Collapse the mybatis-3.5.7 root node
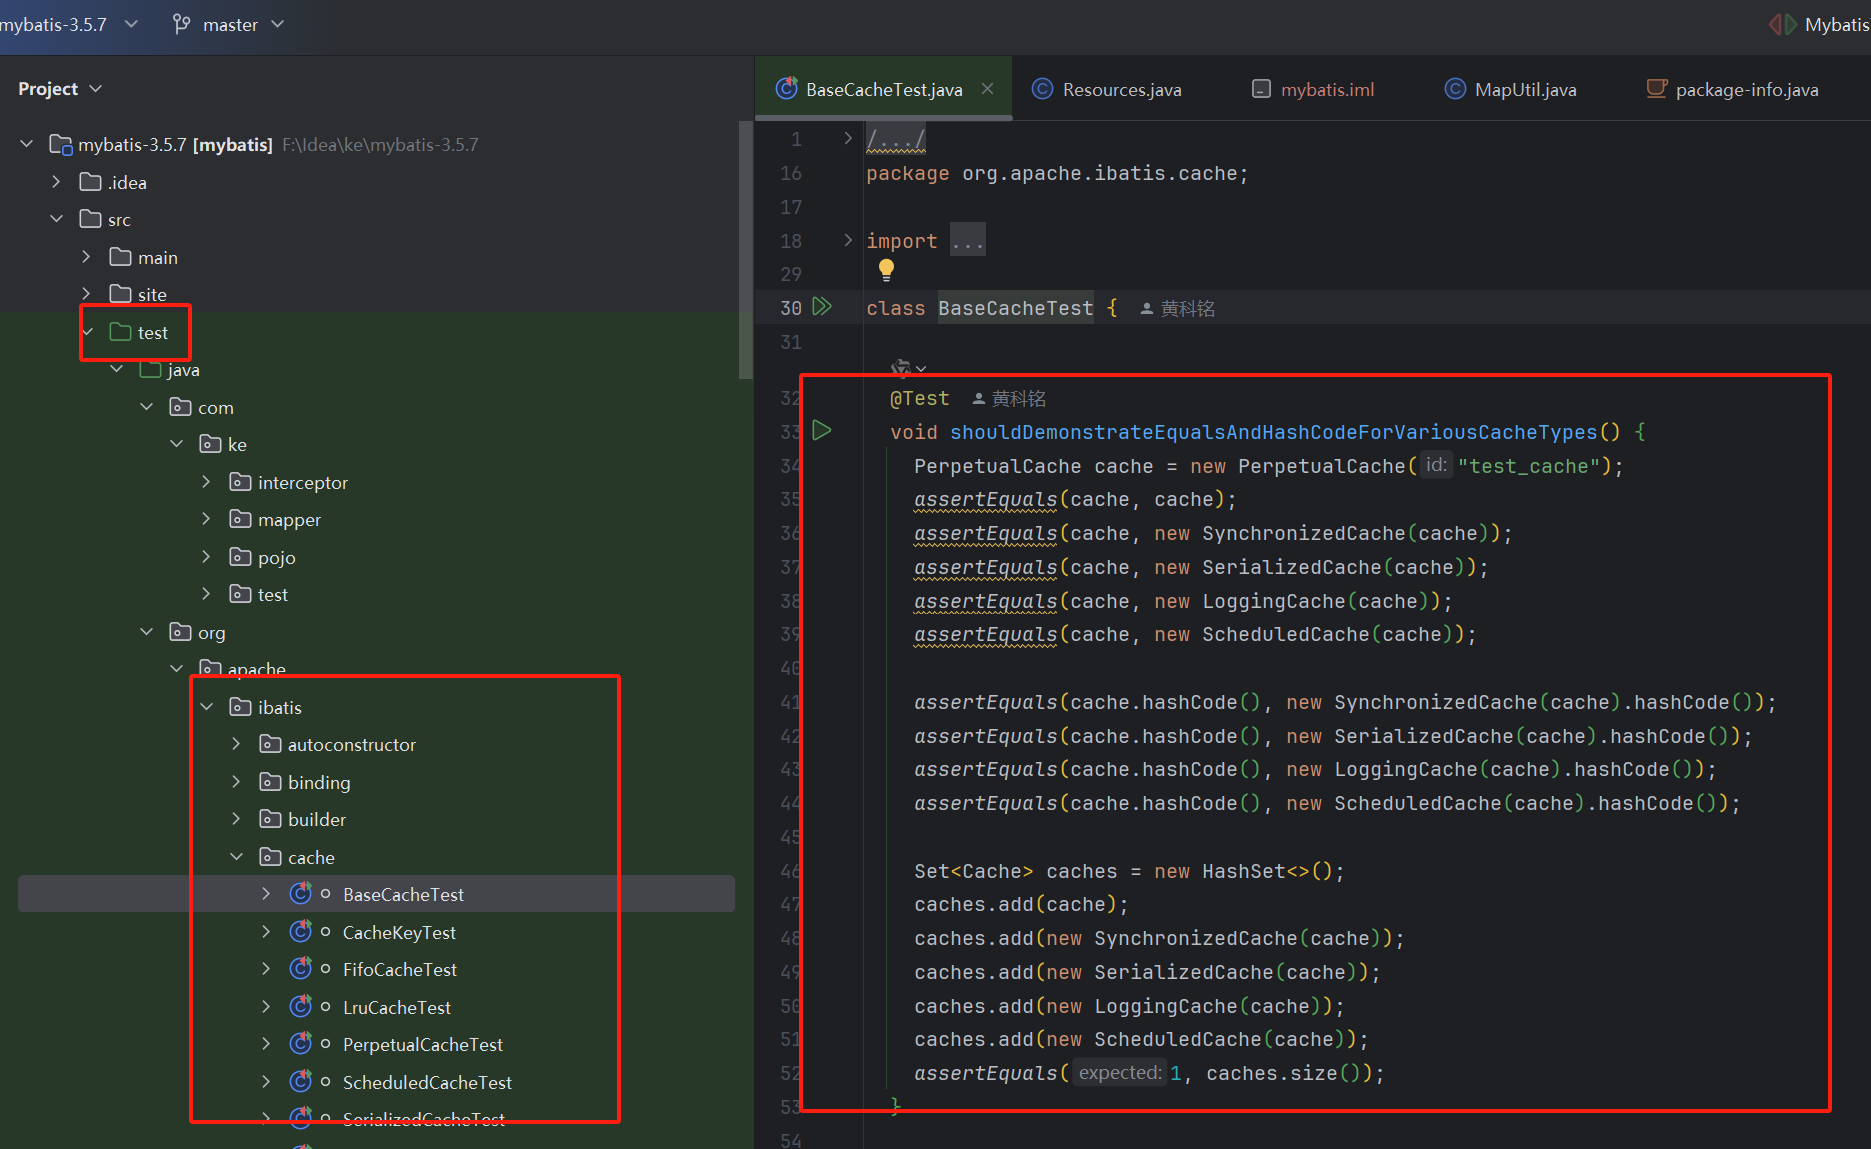 (27, 144)
